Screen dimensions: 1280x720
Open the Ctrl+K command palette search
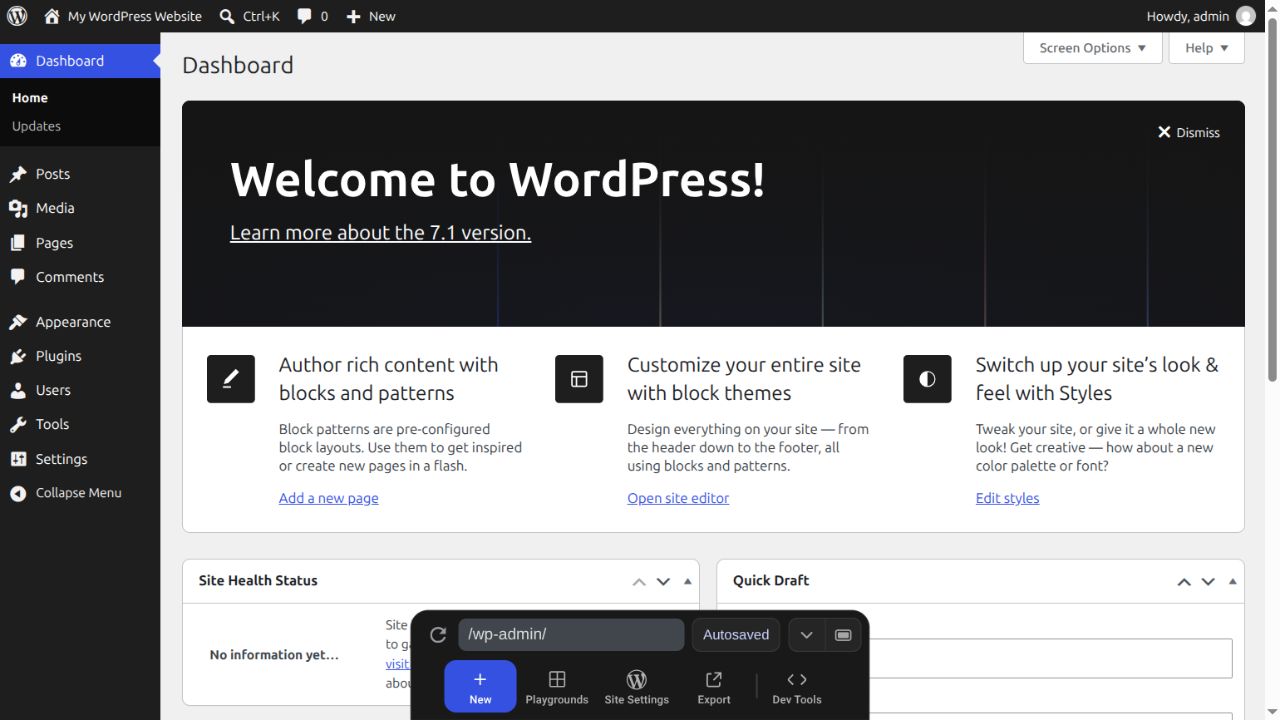click(x=250, y=16)
